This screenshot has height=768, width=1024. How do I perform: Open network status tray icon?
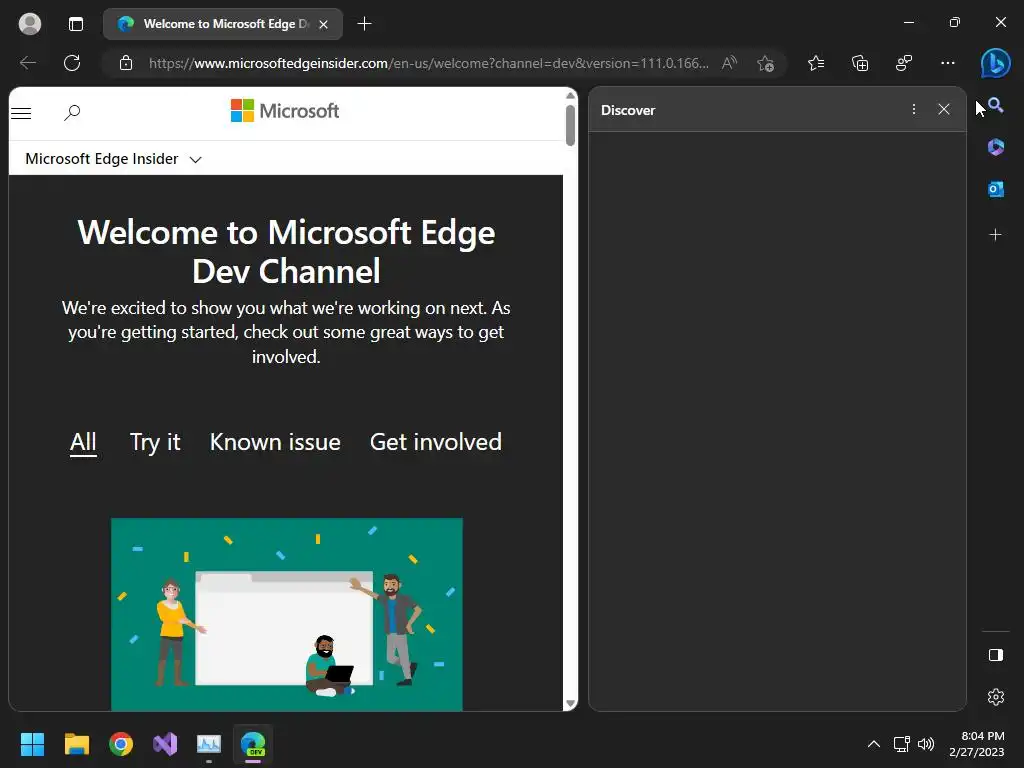pos(902,744)
